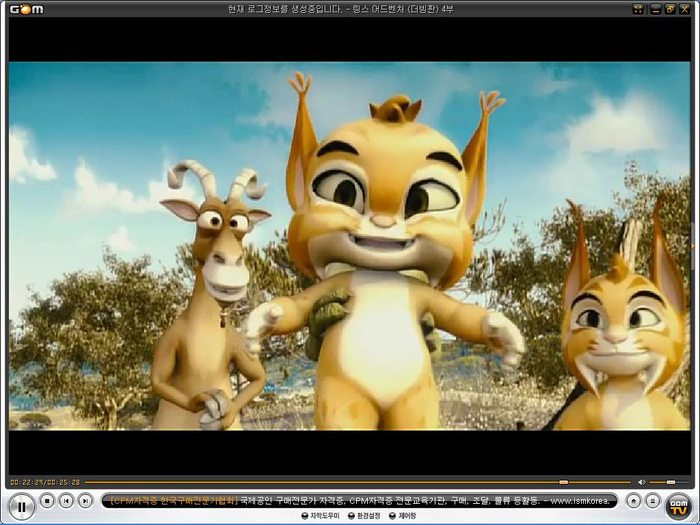The height and width of the screenshot is (525, 700).
Task: Skip to the next track
Action: [85, 501]
